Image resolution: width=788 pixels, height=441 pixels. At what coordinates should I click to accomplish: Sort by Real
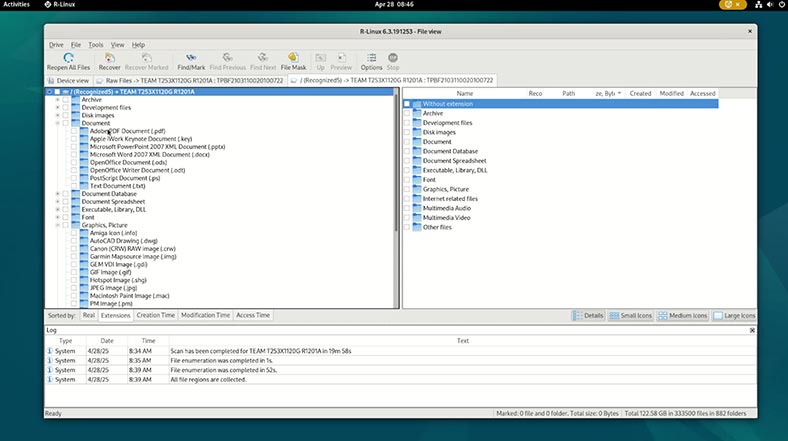coord(88,315)
